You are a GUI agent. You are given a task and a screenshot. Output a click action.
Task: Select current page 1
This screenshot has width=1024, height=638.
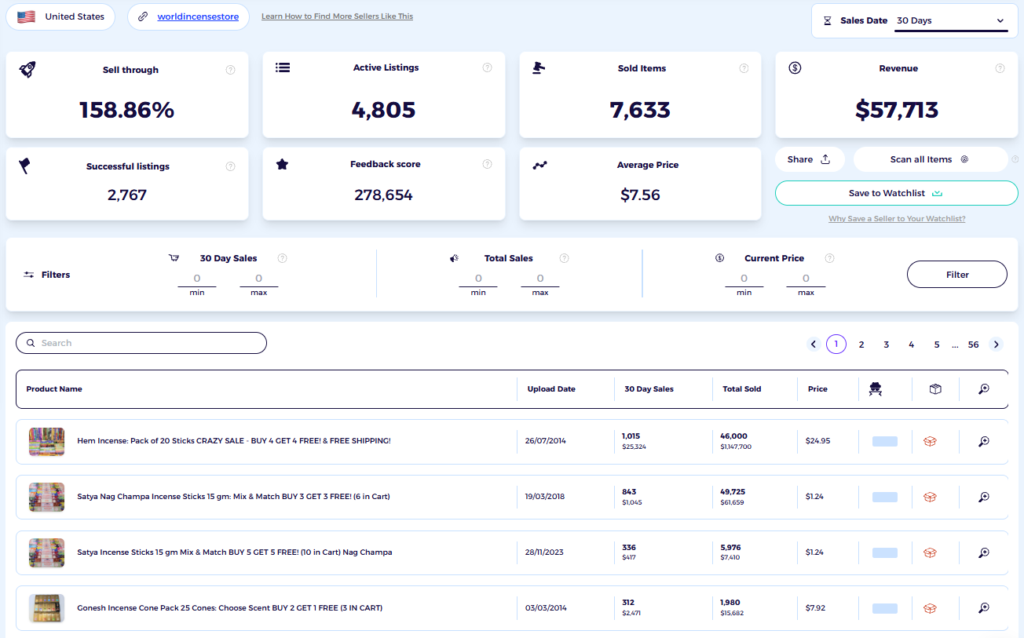coord(836,344)
